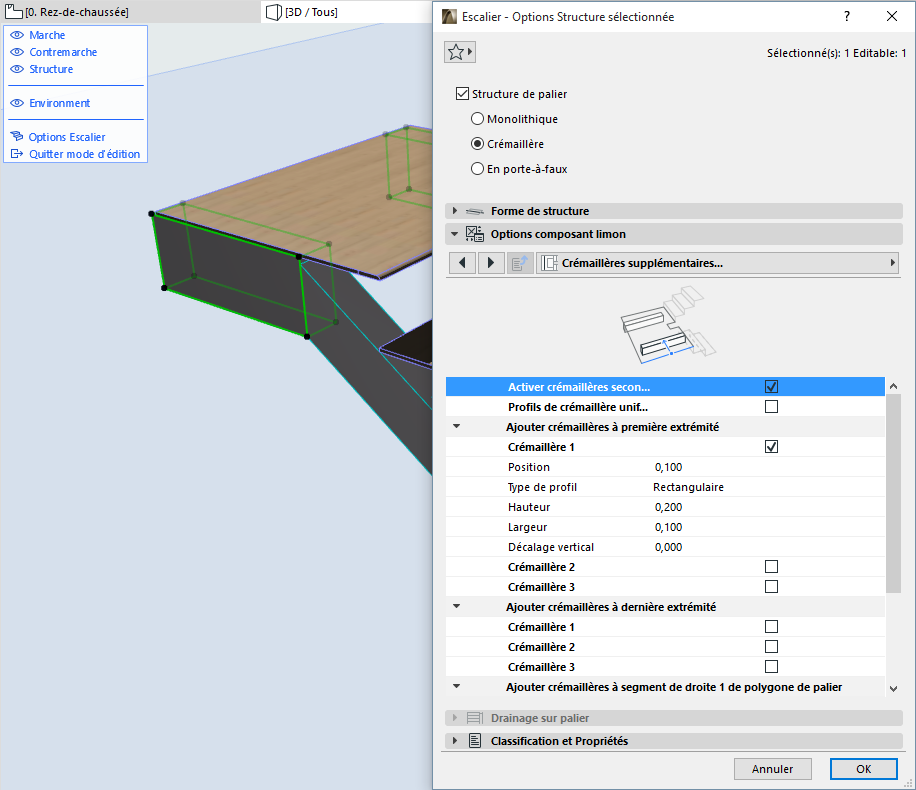The image size is (916, 790).
Task: Click Quitter mode d'édition link
Action: coord(85,154)
